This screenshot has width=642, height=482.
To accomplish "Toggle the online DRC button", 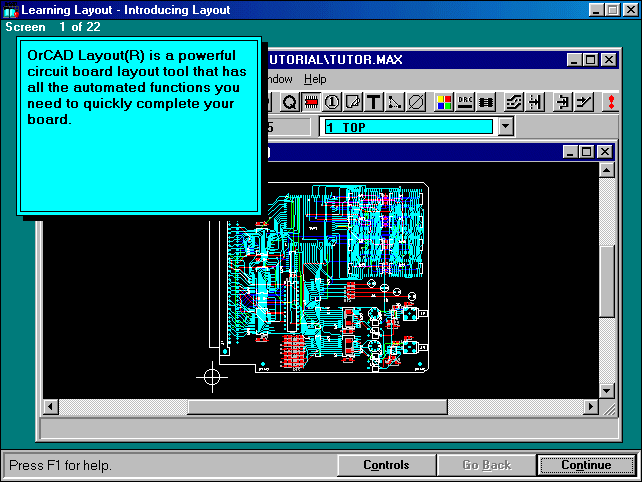I will click(x=465, y=102).
